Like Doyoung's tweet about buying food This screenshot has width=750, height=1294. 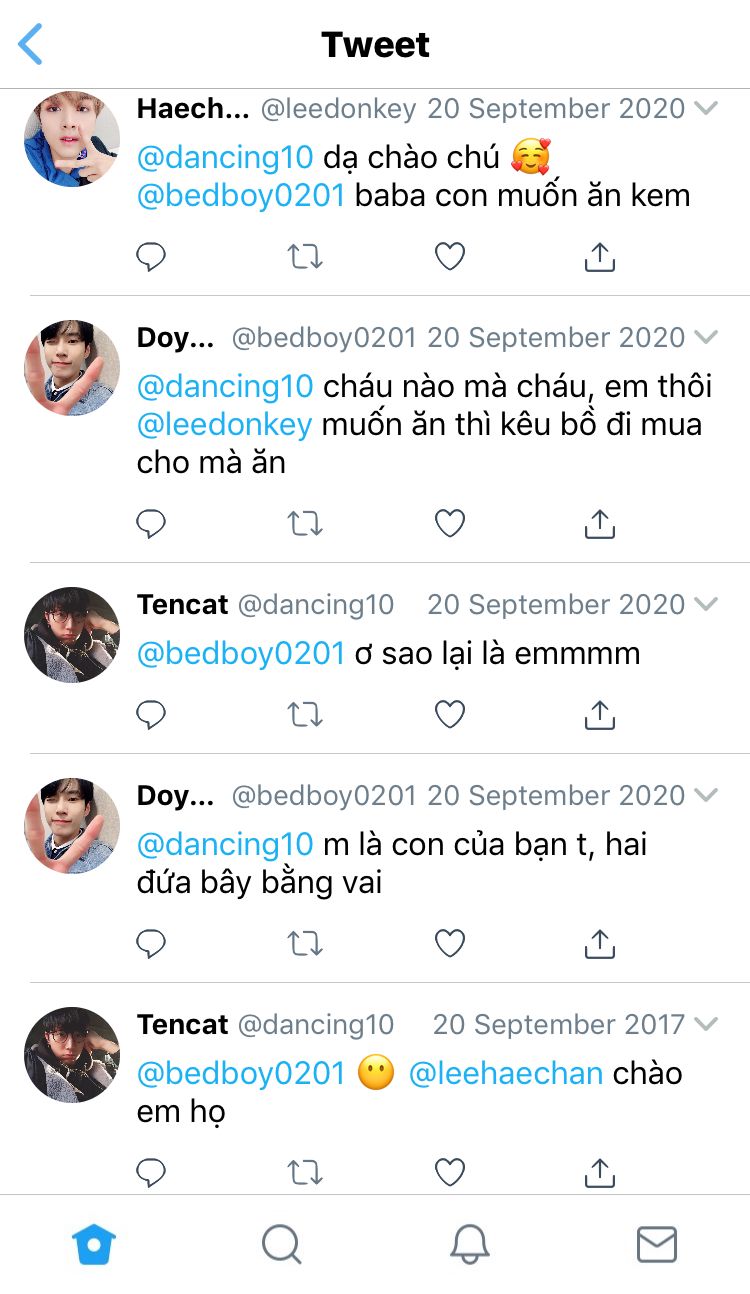coord(450,523)
